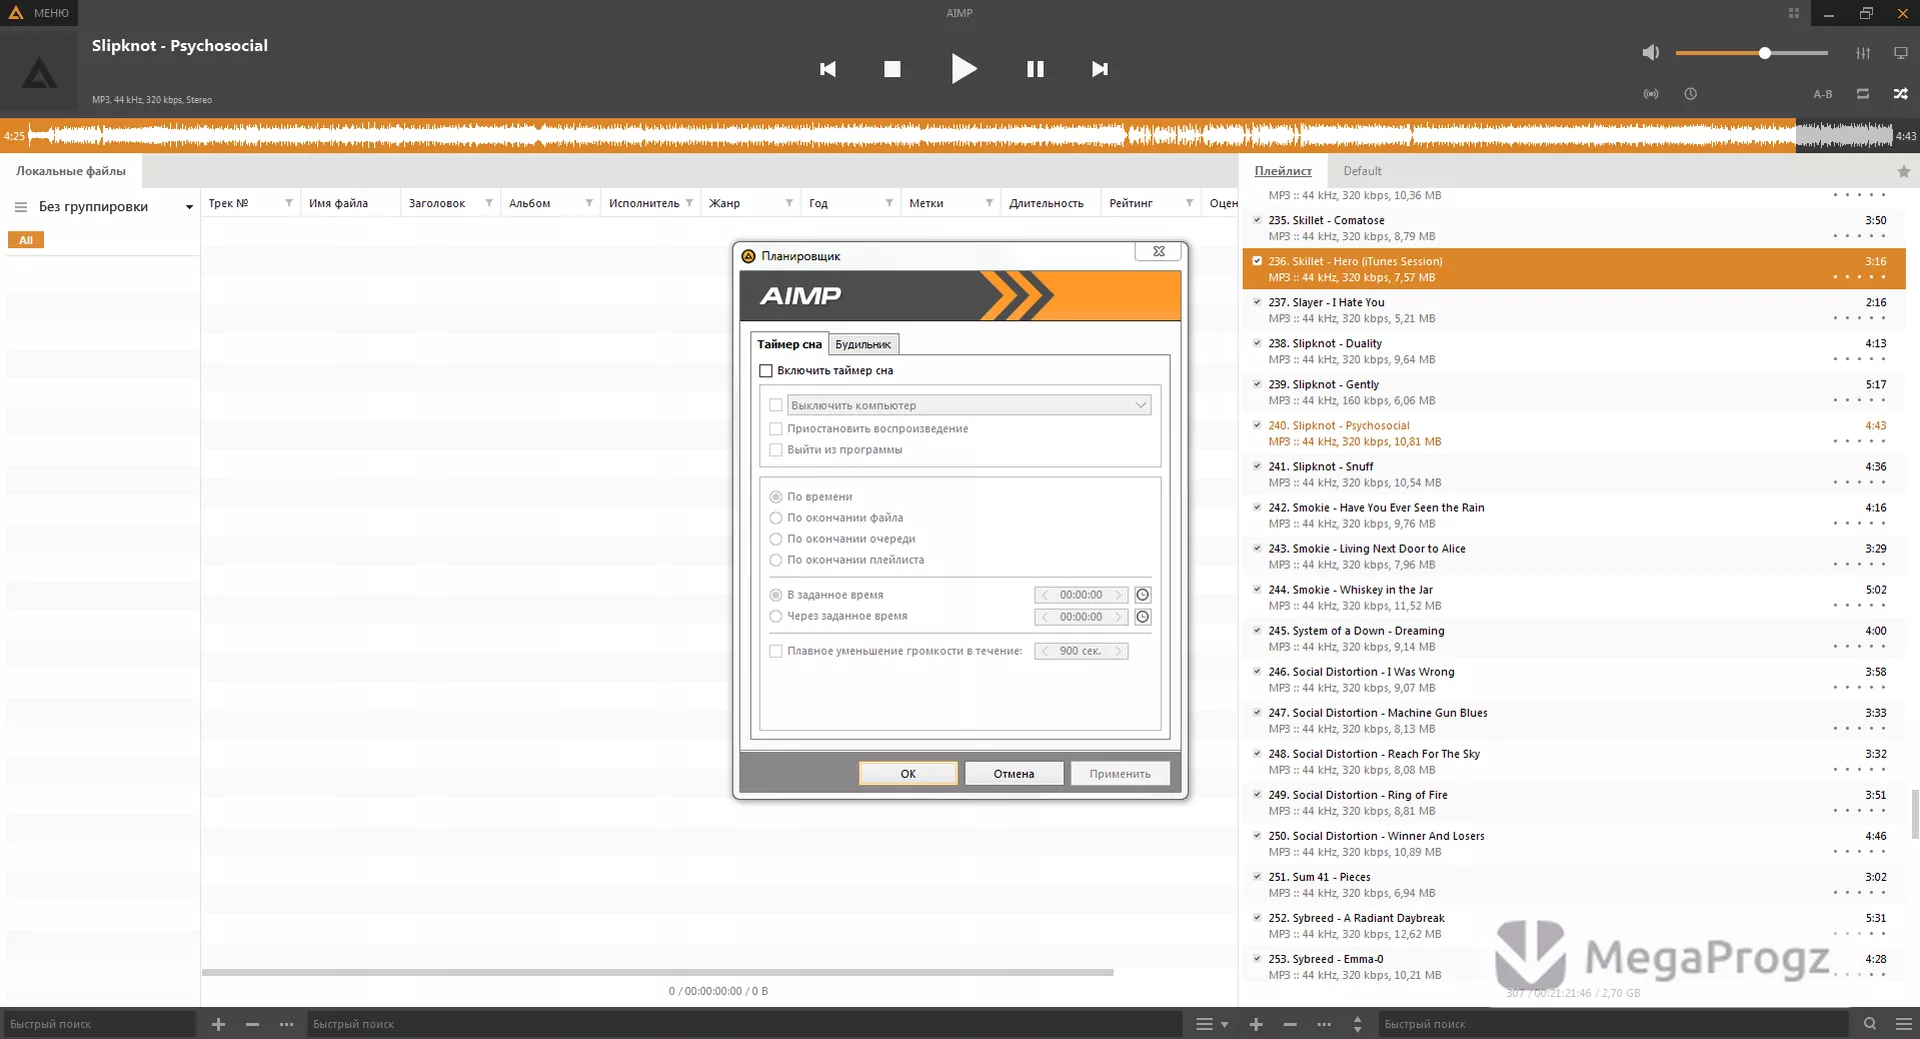Click the monitor icon in the header
This screenshot has width=1920, height=1039.
pos(1901,53)
